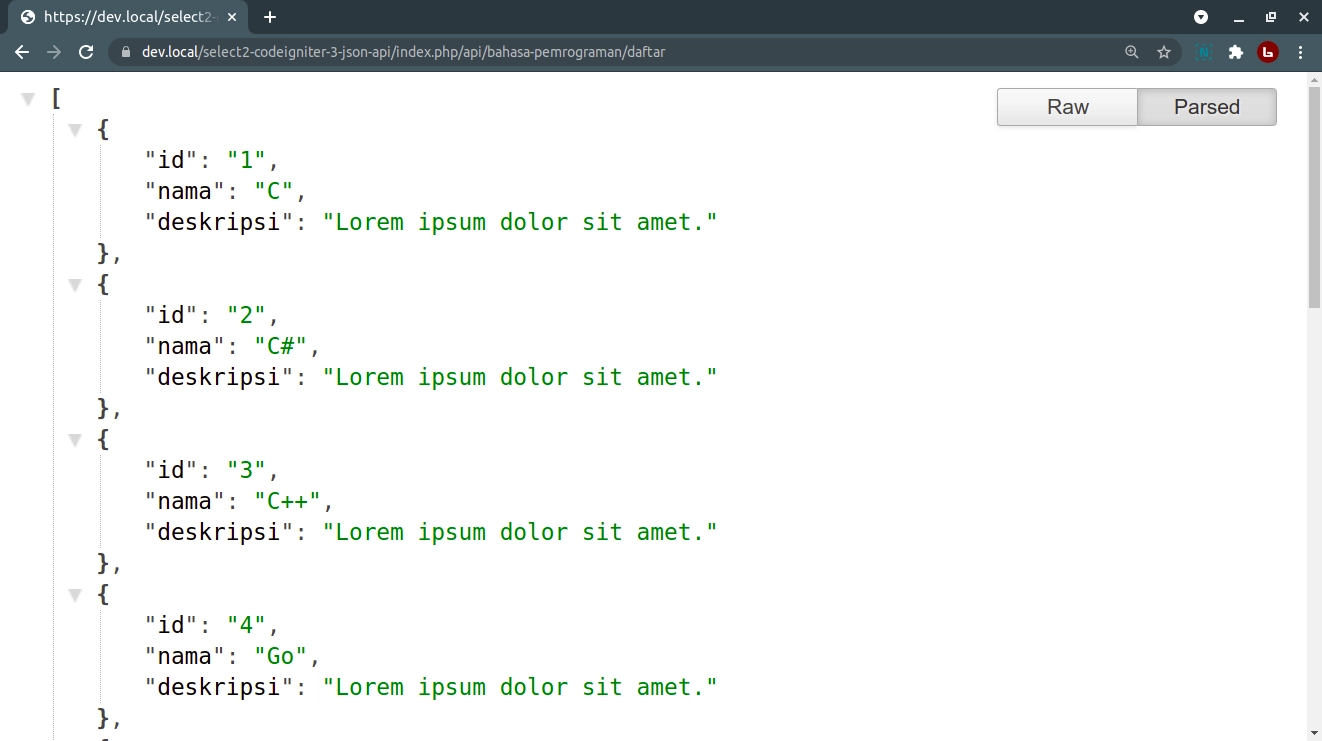Collapse the object with id 2
Screen dimensions: 1322x741
(75, 285)
